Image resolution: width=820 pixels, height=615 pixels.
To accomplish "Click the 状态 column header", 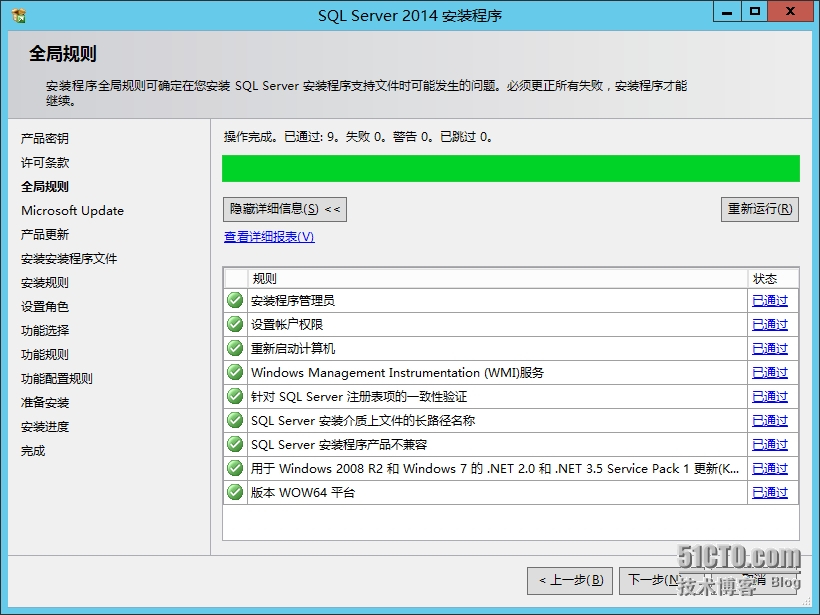I will pos(773,279).
